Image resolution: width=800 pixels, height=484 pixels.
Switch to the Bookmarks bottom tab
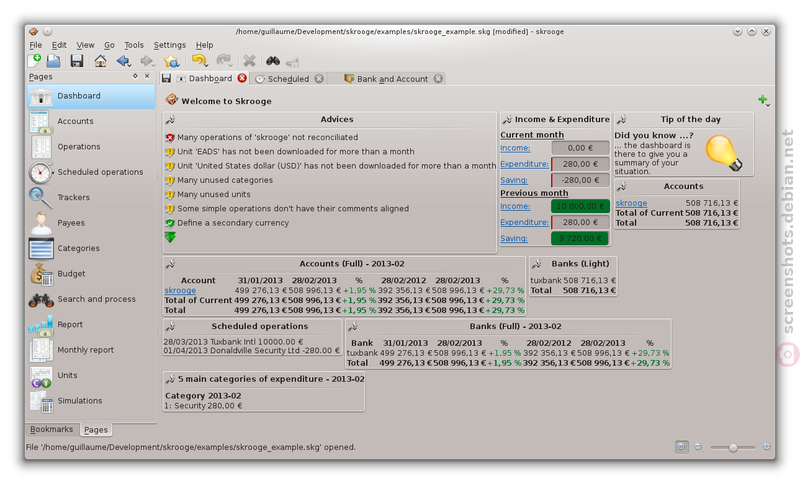pos(51,429)
